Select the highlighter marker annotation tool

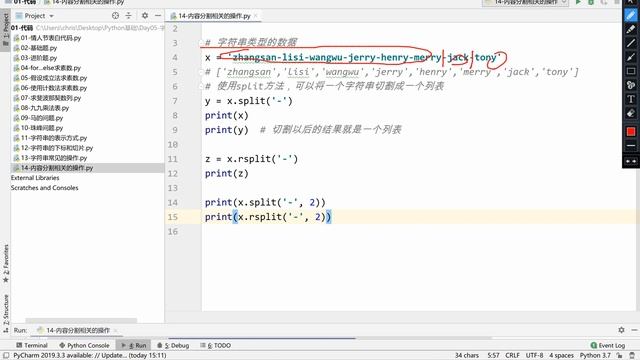tap(631, 29)
